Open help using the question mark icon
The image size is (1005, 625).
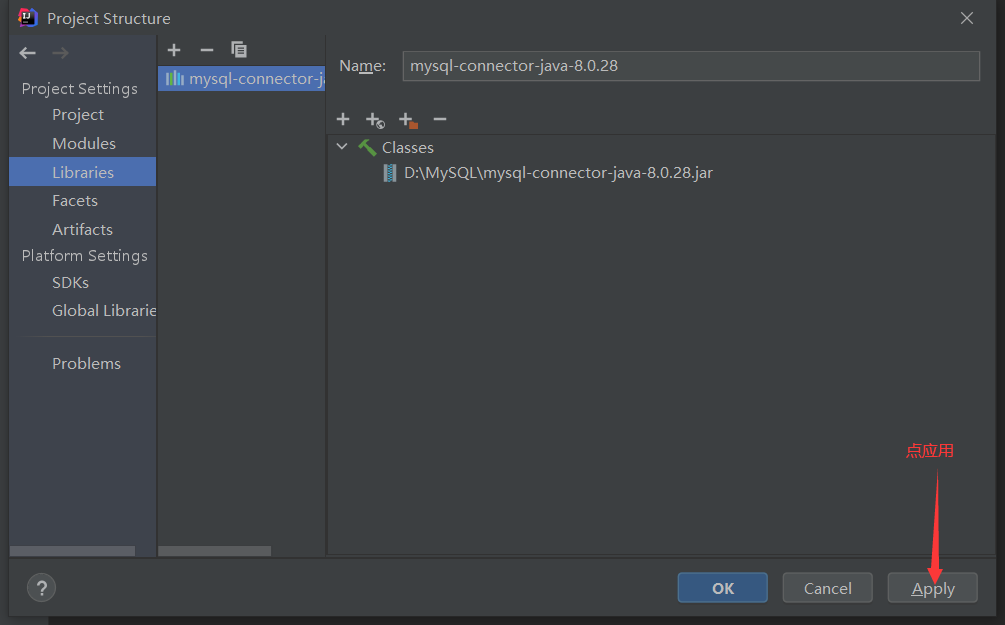[41, 588]
